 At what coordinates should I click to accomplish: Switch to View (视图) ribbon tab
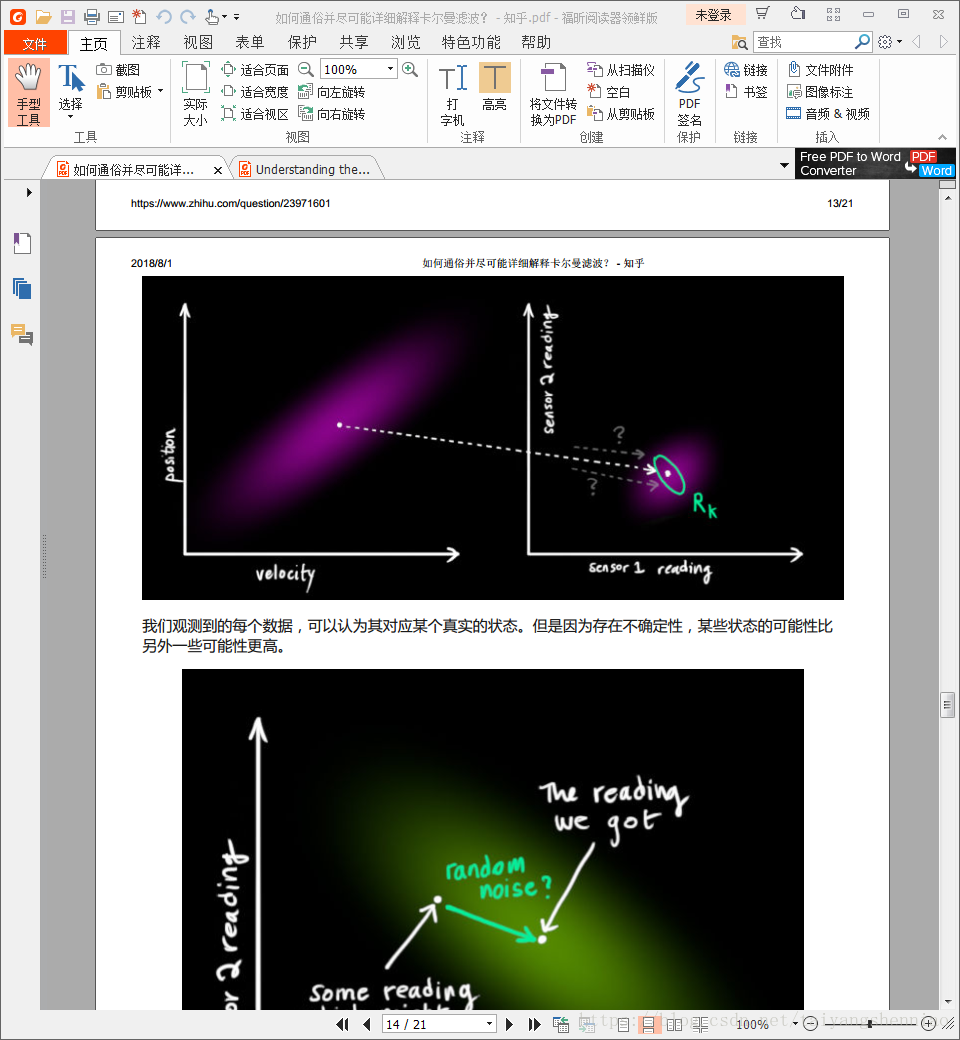point(198,43)
